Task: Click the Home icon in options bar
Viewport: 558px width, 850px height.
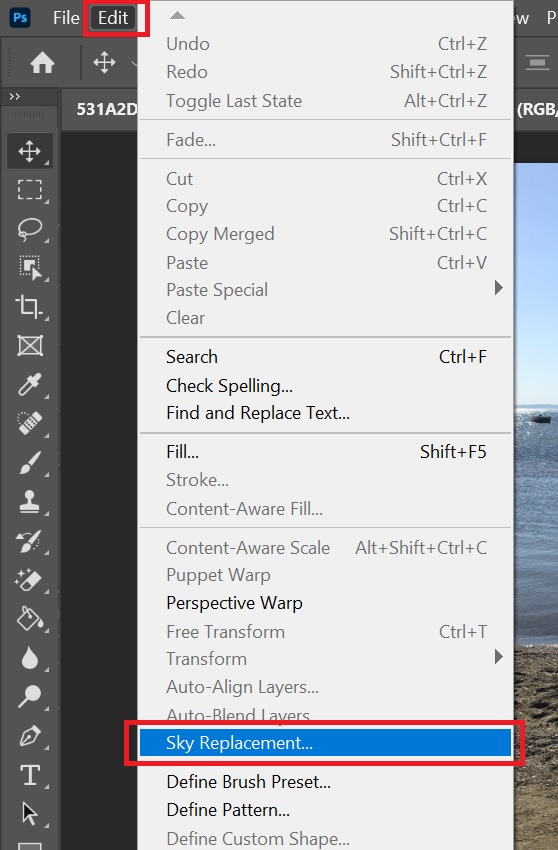Action: click(42, 63)
